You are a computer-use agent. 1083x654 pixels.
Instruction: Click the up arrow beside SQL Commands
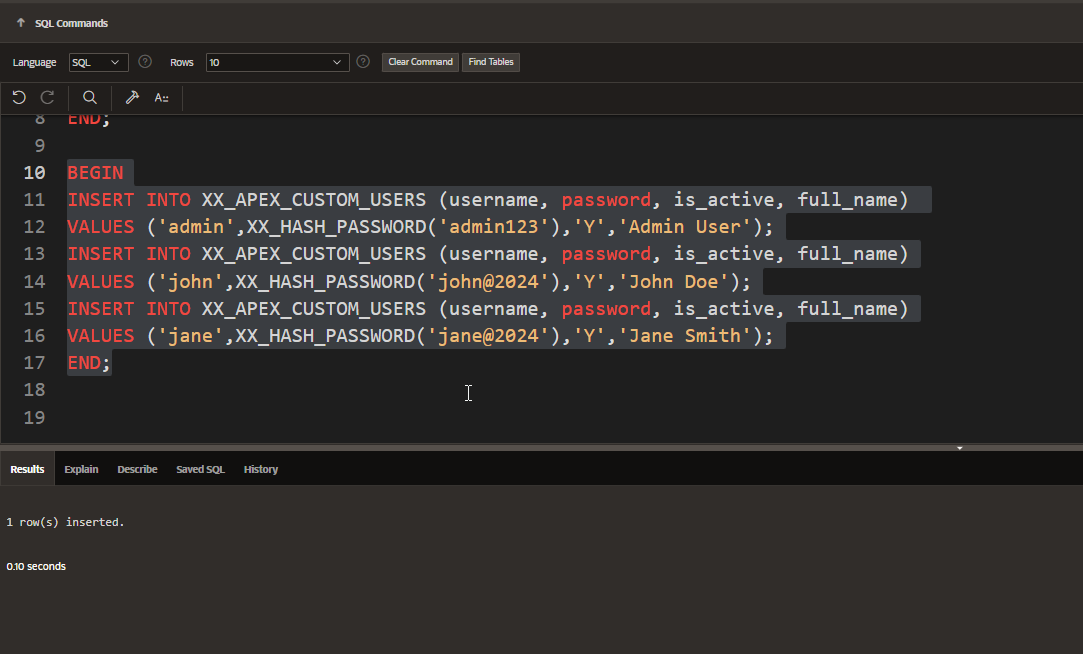[21, 23]
